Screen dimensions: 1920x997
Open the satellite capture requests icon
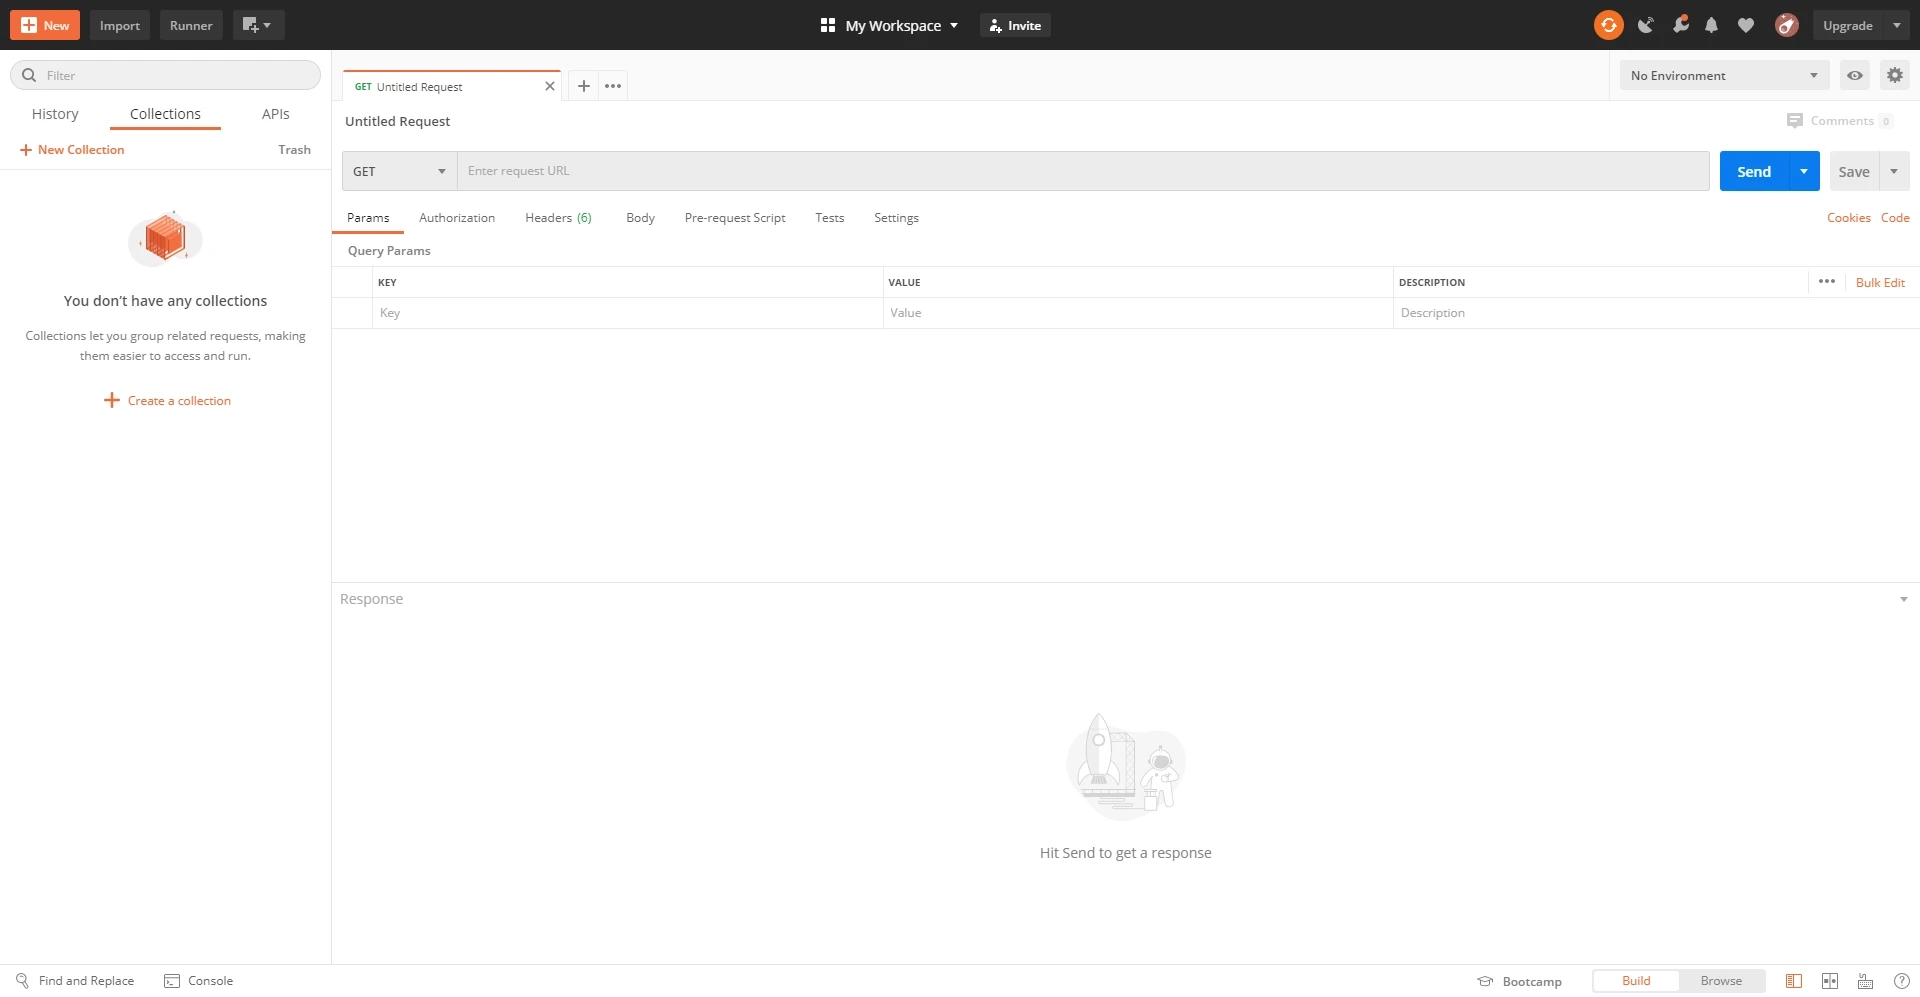1645,25
